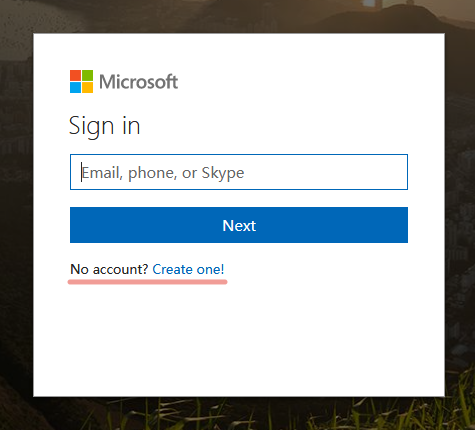Open the "Create one!" link
Image resolution: width=475 pixels, height=430 pixels.
[188, 269]
